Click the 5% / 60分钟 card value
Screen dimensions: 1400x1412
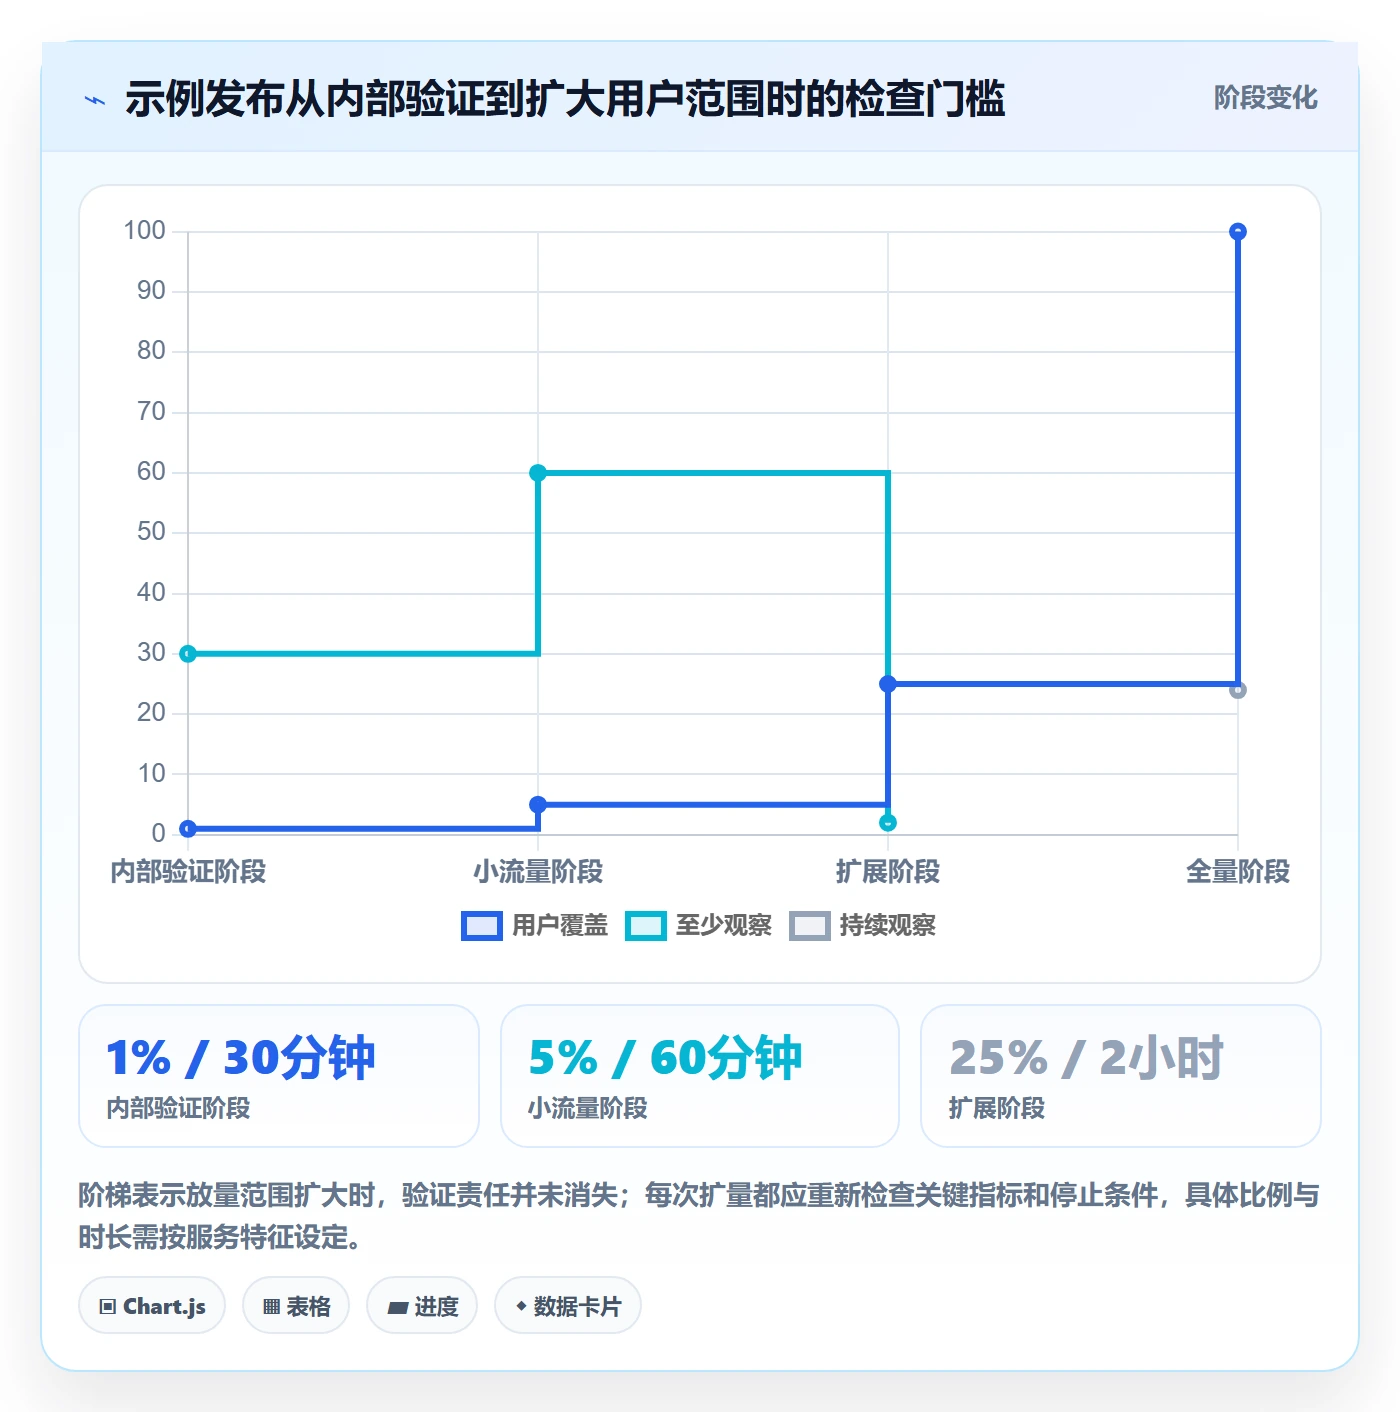665,1058
